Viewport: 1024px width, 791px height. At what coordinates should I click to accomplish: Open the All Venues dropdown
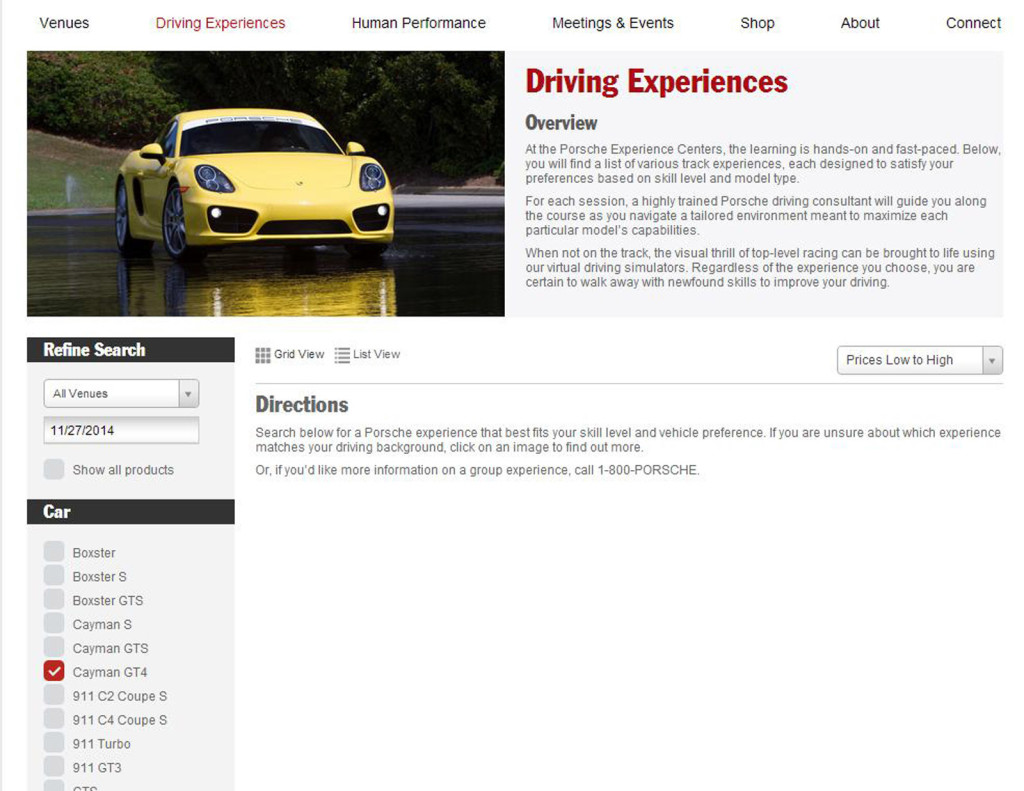coord(121,393)
